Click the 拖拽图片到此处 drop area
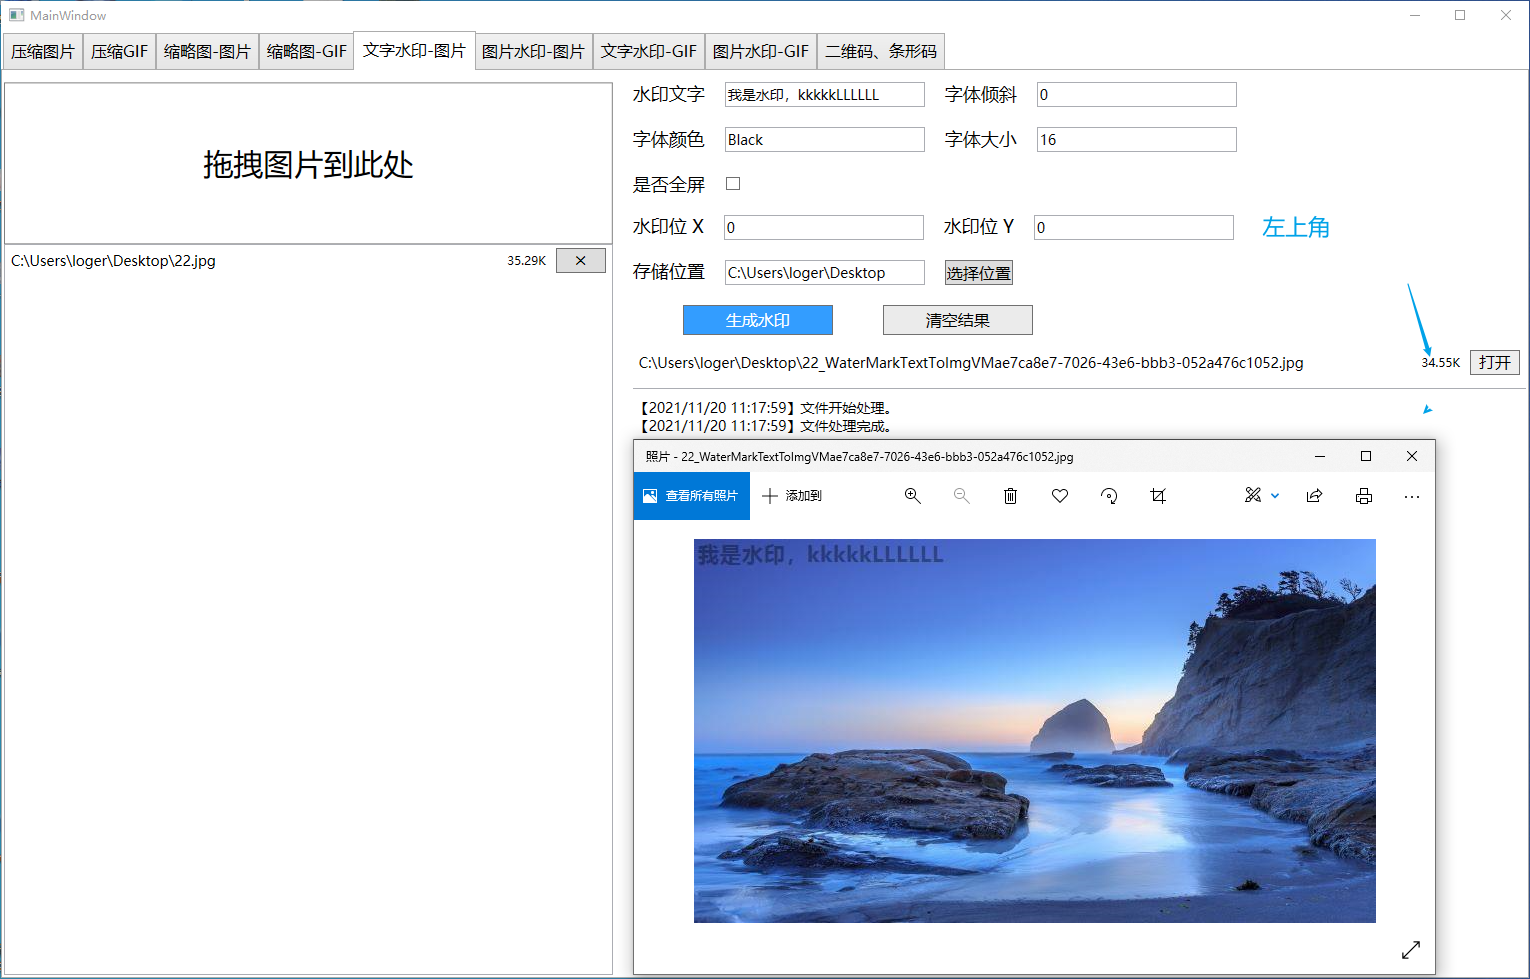The height and width of the screenshot is (979, 1530). tap(308, 164)
